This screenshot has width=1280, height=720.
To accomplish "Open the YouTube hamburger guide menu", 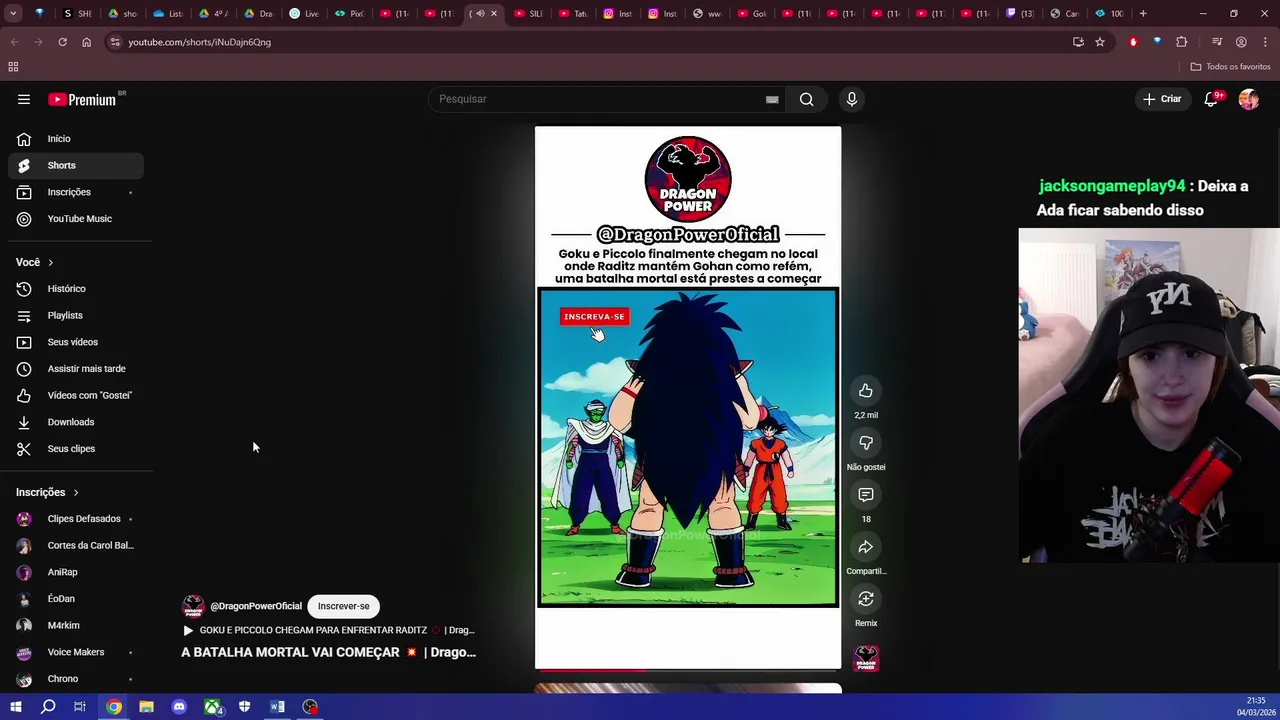I will (24, 99).
